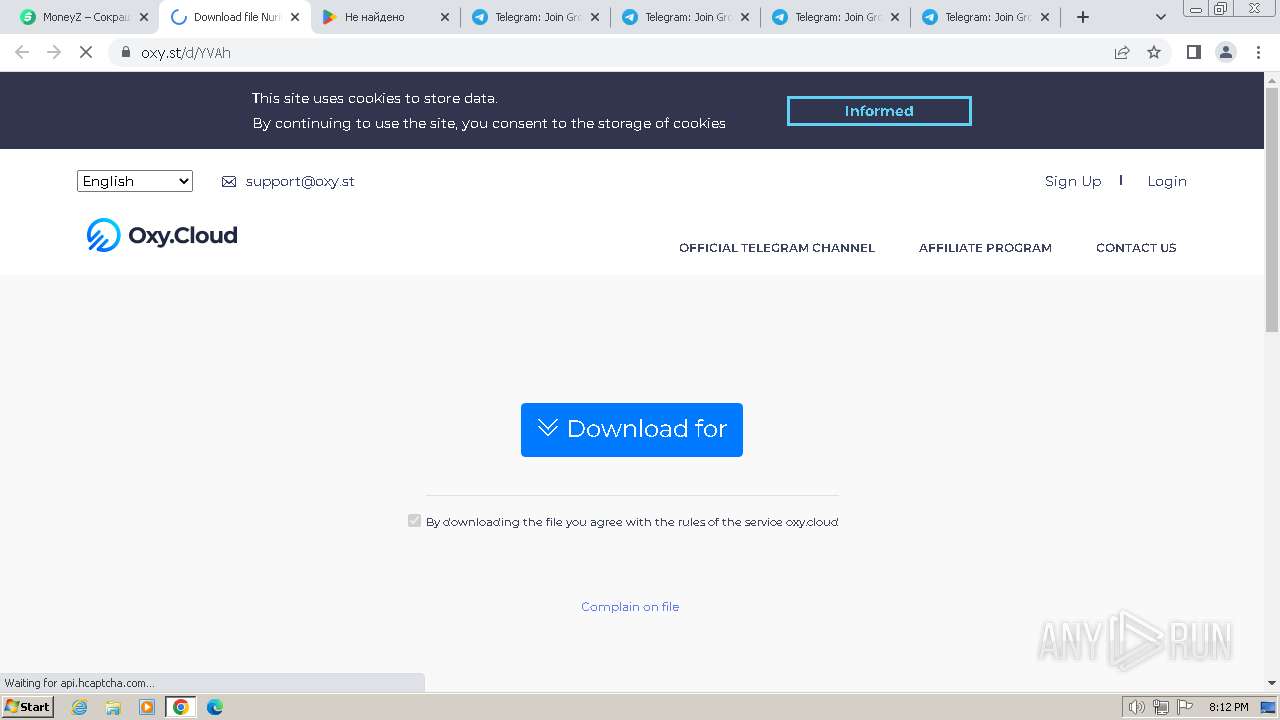Click the page vertical scrollbar thumb

pyautogui.click(x=1272, y=210)
